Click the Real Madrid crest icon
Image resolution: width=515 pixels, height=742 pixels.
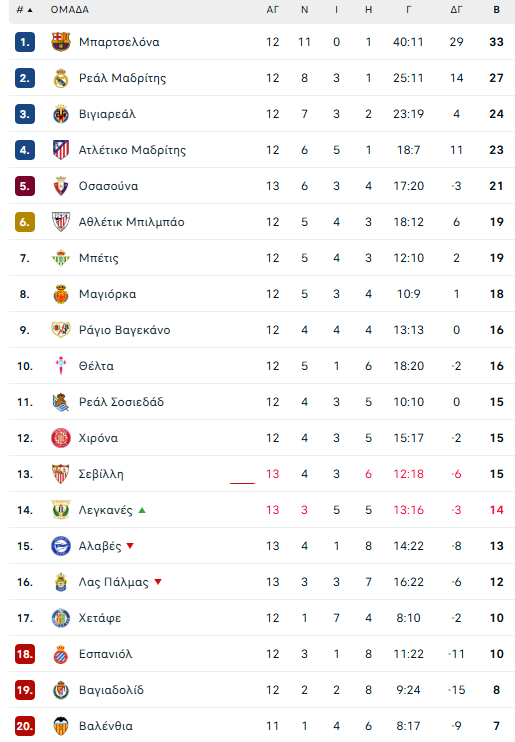61,78
